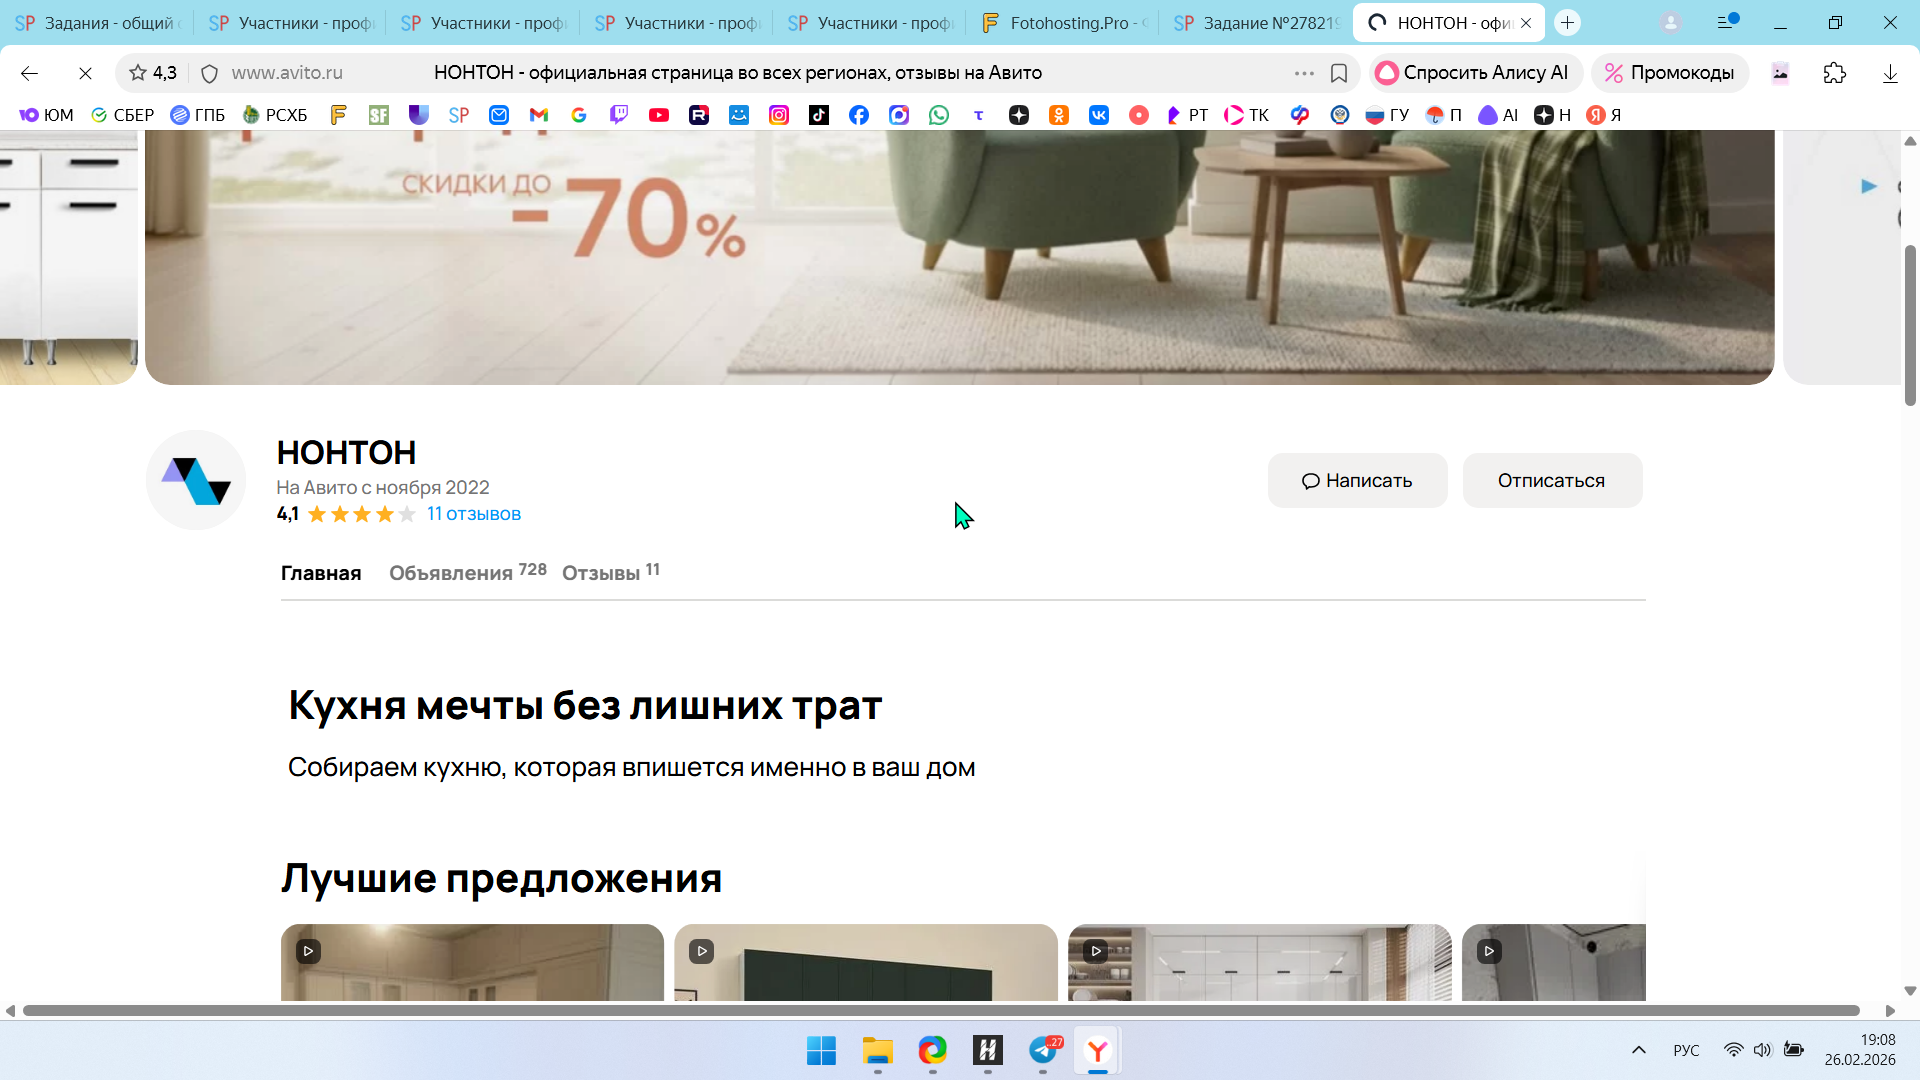Image resolution: width=1920 pixels, height=1080 pixels.
Task: Show hidden system tray icons chevron
Action: pyautogui.click(x=1638, y=1050)
